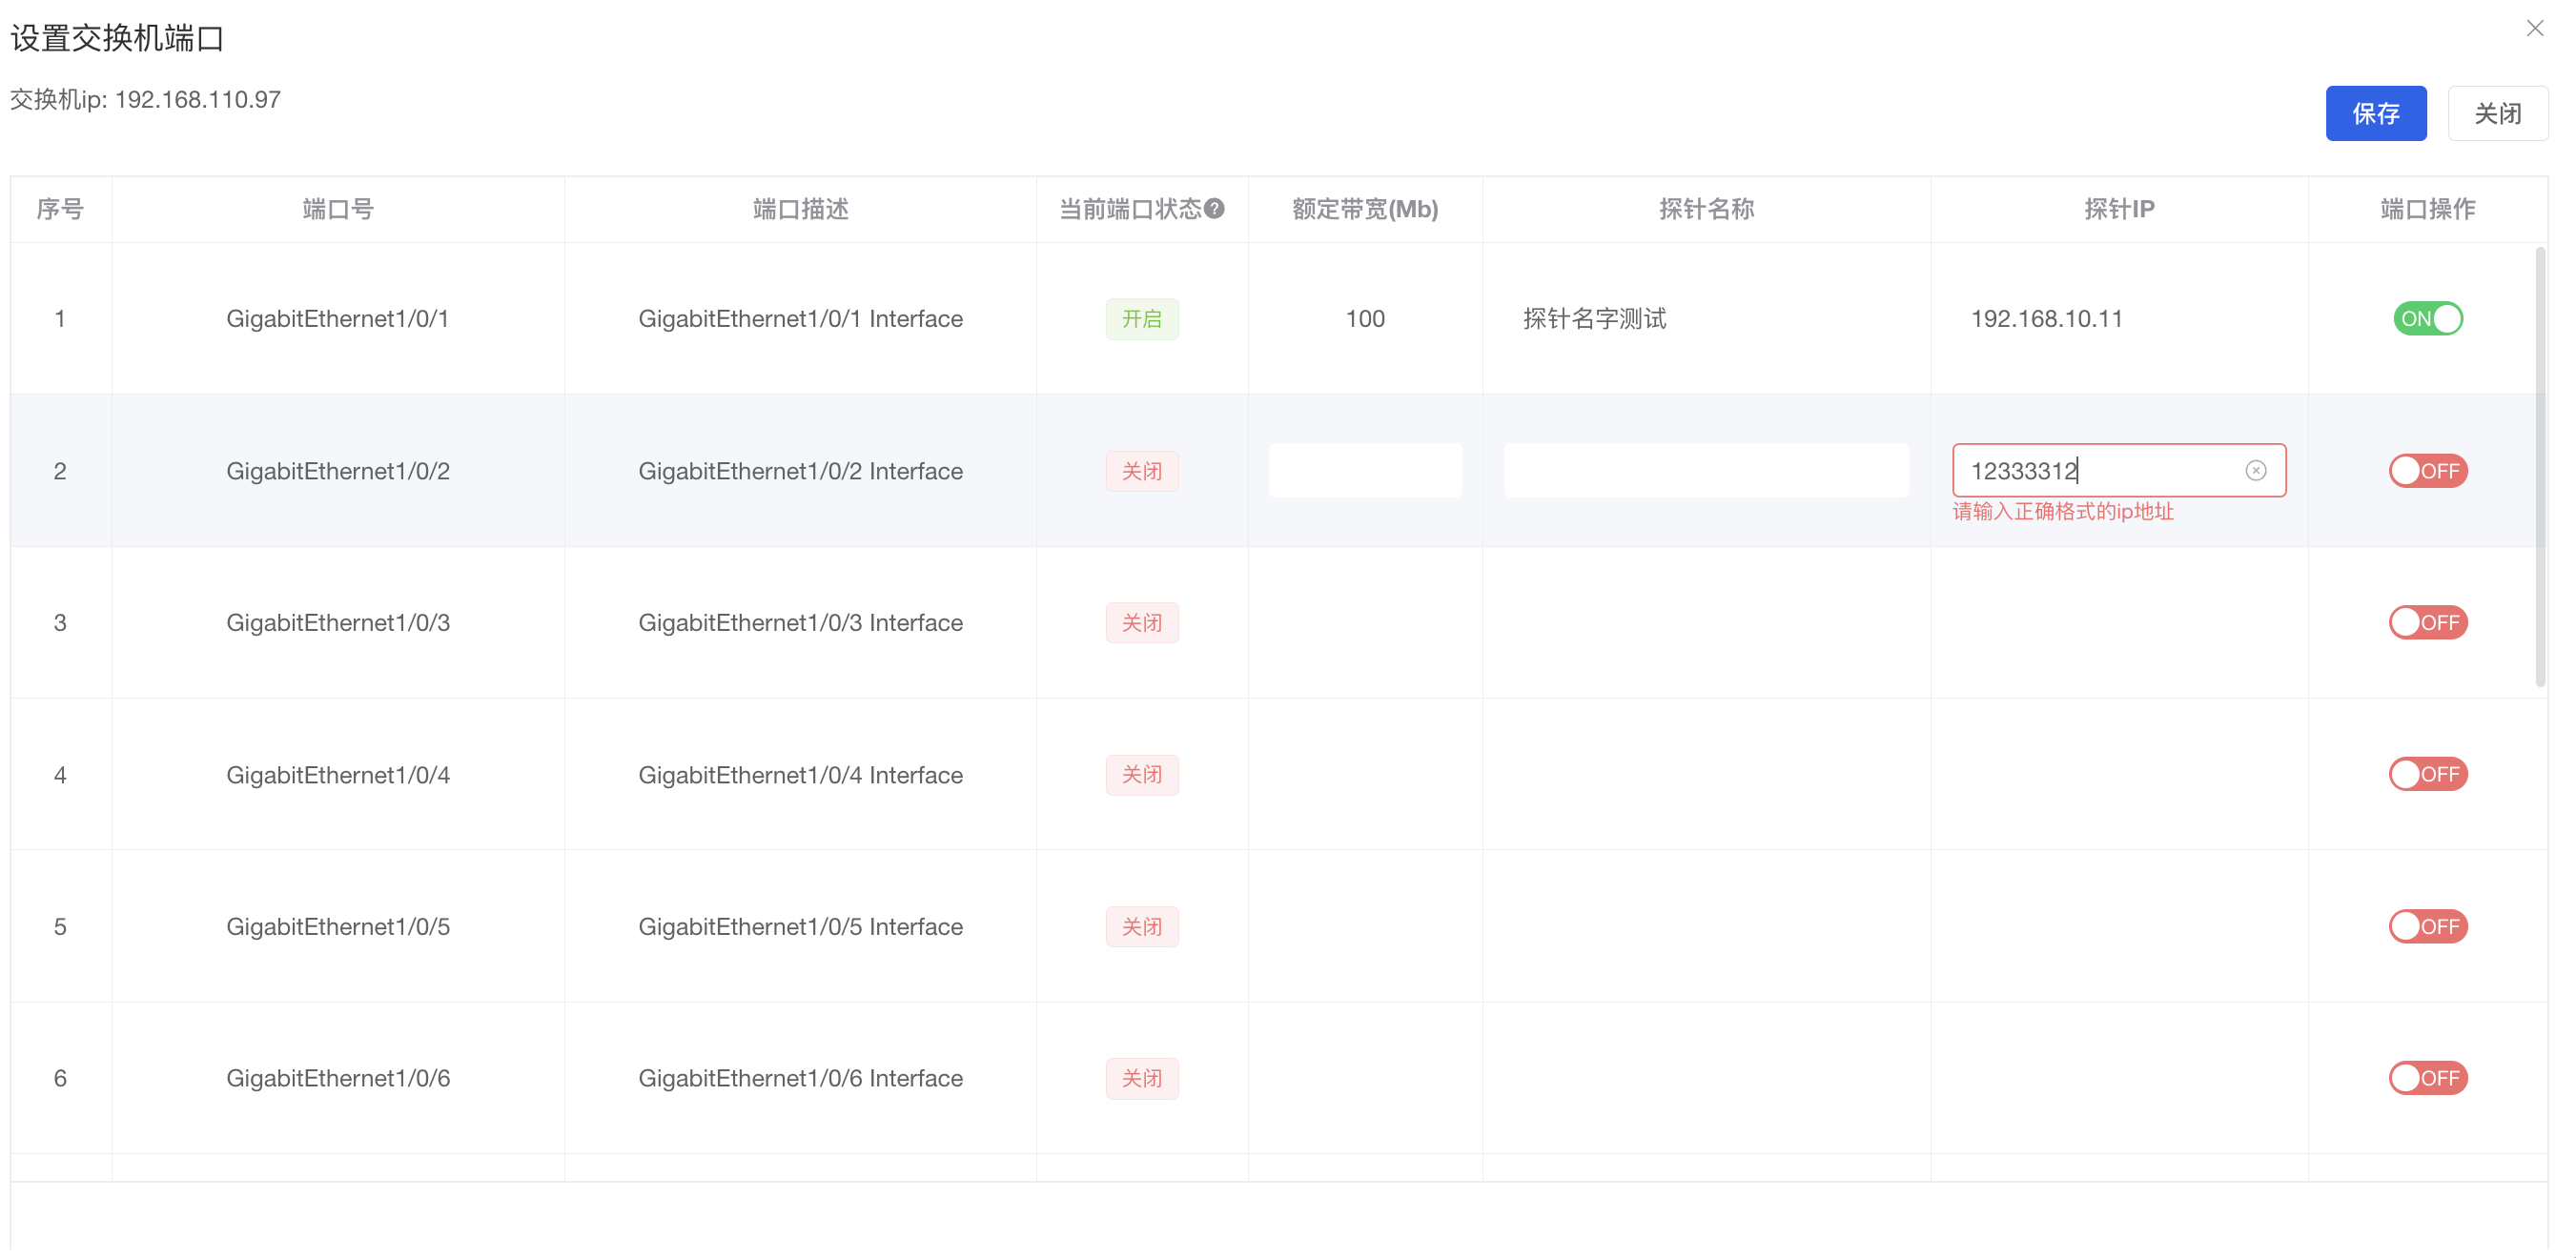Click the dialog title 设置交换机端口

click(x=117, y=39)
